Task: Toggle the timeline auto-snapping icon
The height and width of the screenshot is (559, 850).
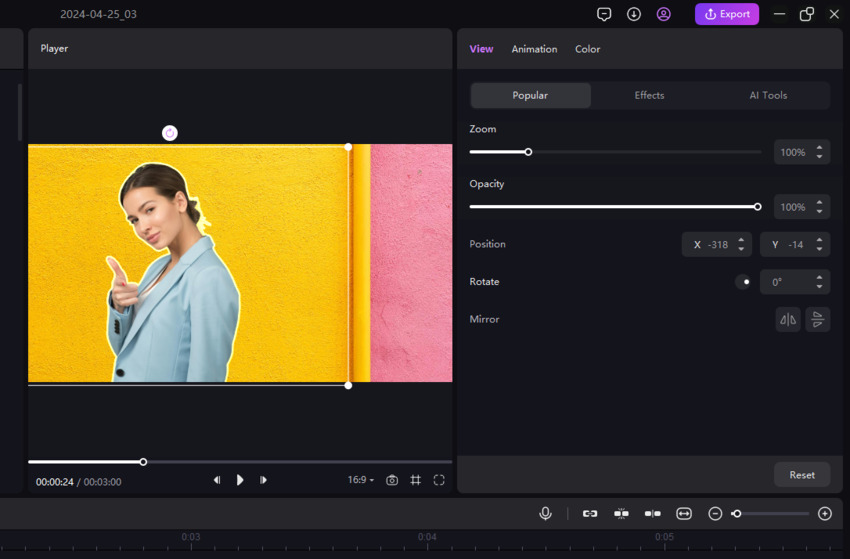Action: [x=621, y=513]
